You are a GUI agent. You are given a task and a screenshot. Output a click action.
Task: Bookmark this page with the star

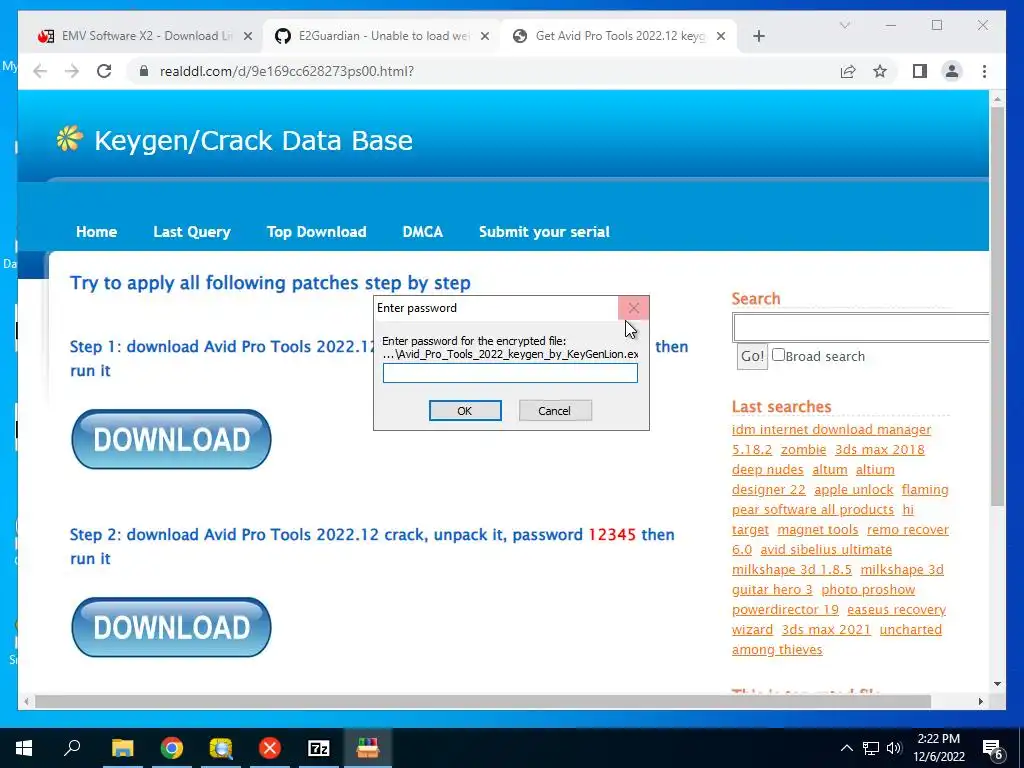[x=880, y=71]
